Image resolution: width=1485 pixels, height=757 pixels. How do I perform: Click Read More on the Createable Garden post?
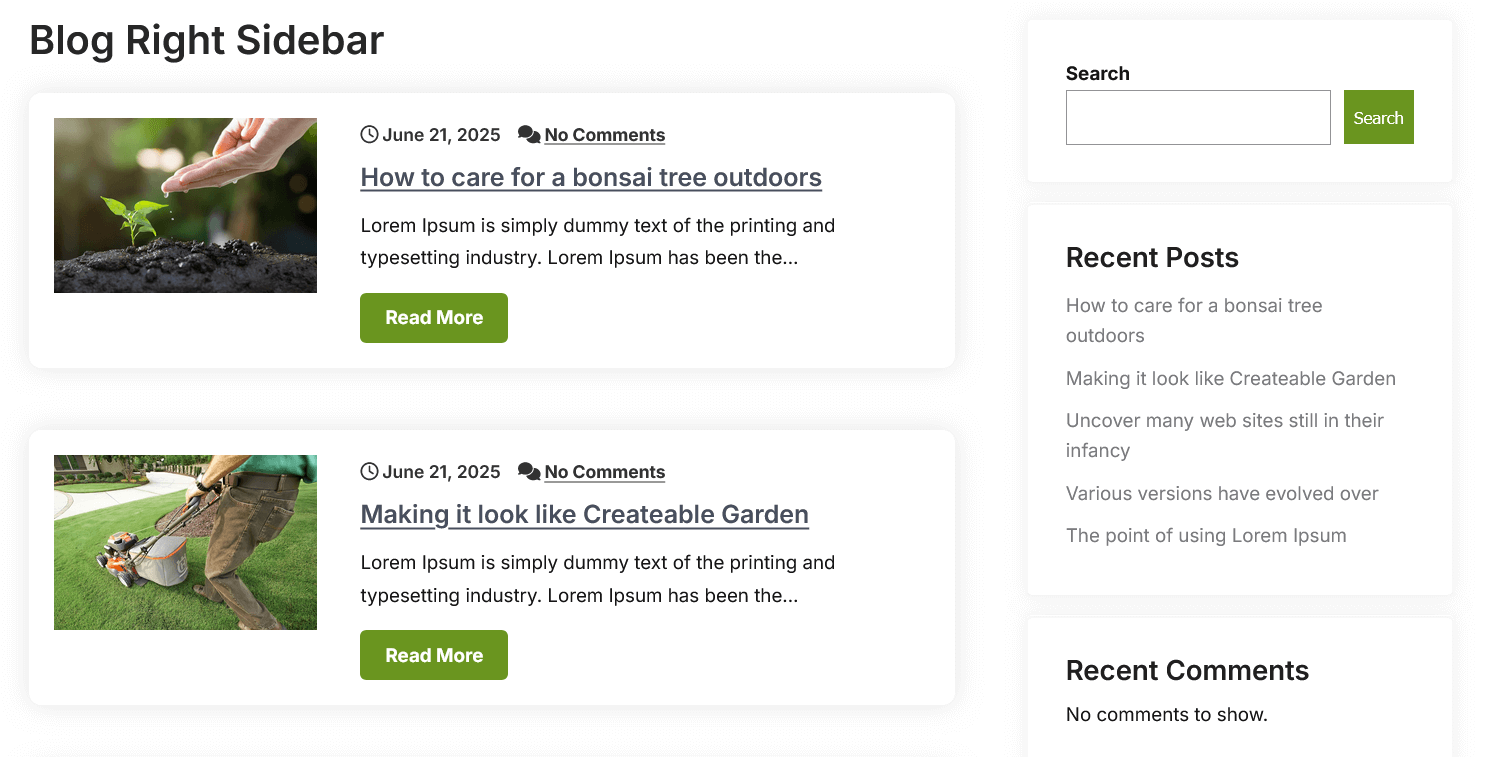433,655
